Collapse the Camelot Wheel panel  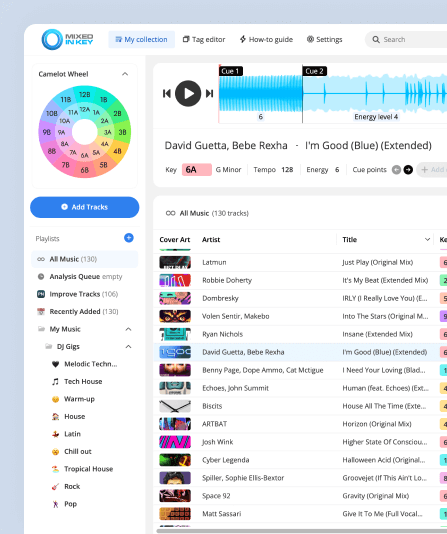pyautogui.click(x=125, y=74)
